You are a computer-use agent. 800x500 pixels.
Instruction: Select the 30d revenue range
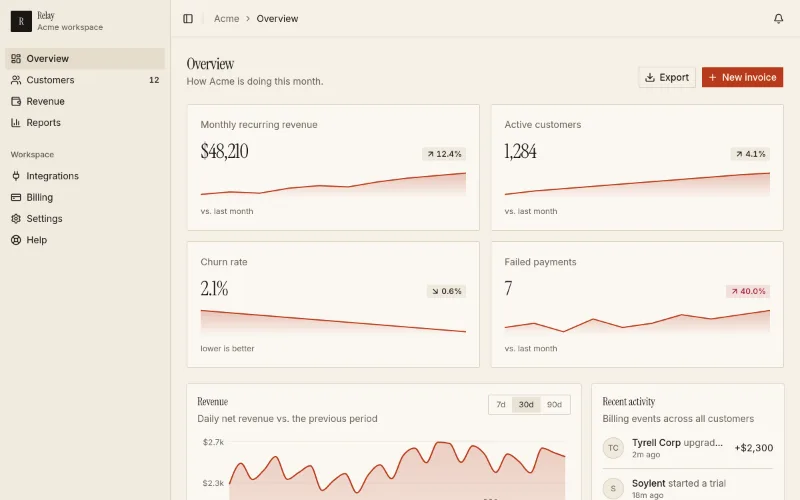point(526,405)
